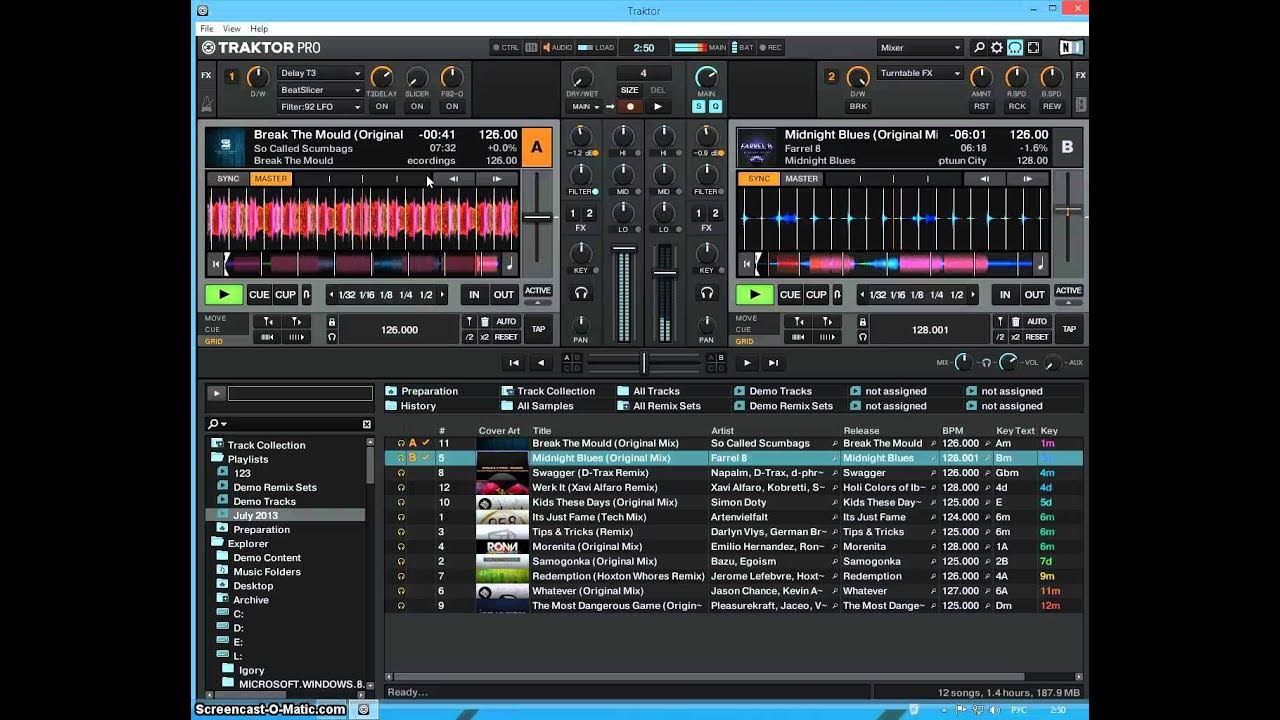Open the BeatSlicer effect dropdown
The width and height of the screenshot is (1280, 720).
coord(320,90)
